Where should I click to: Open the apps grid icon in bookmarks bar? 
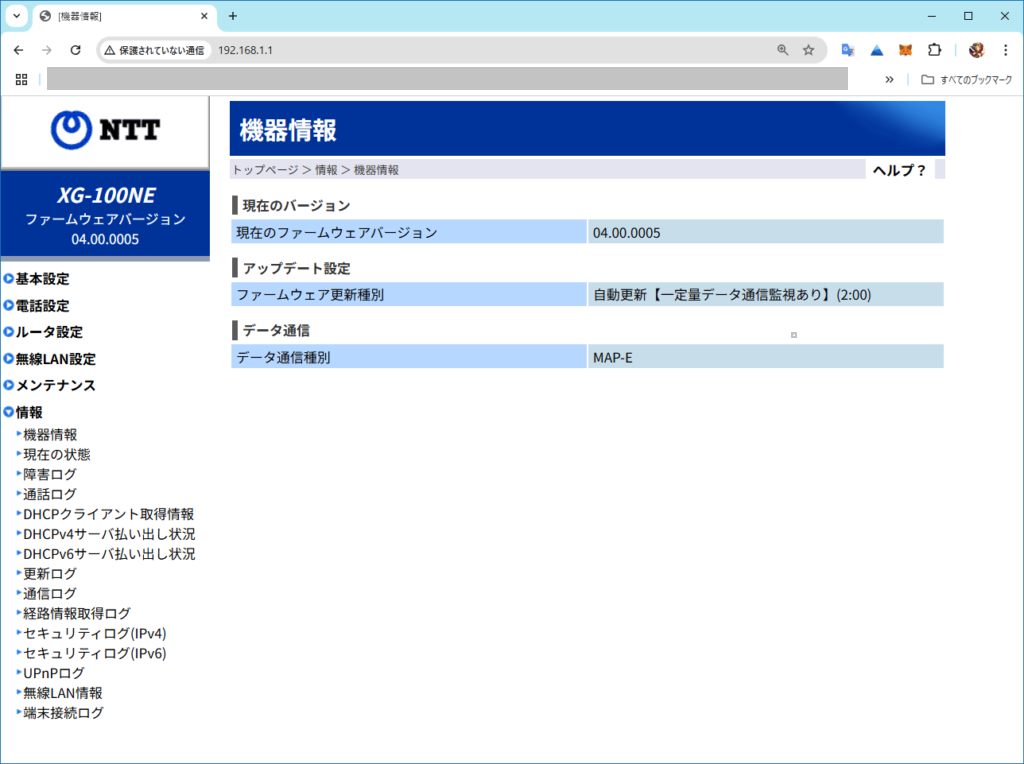click(x=21, y=79)
